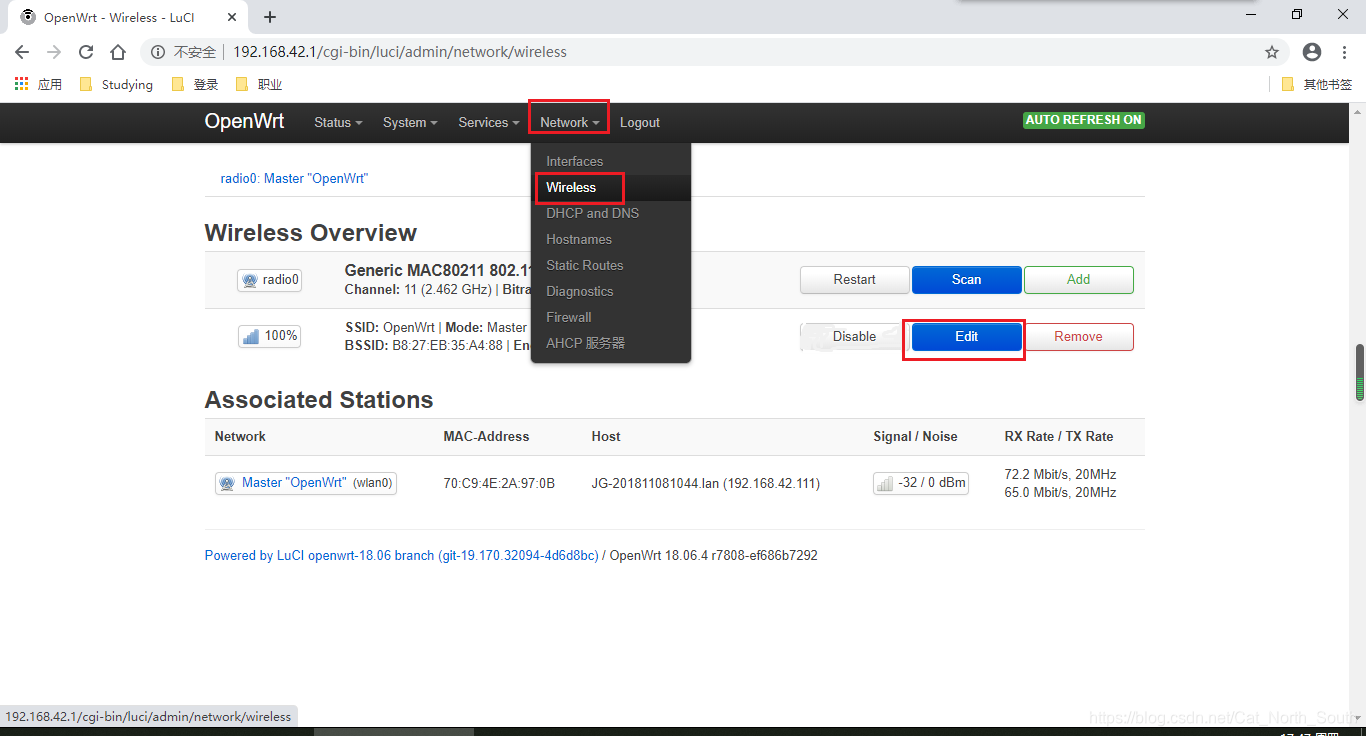
Task: Open Diagnostics menu entry
Action: tap(611, 291)
